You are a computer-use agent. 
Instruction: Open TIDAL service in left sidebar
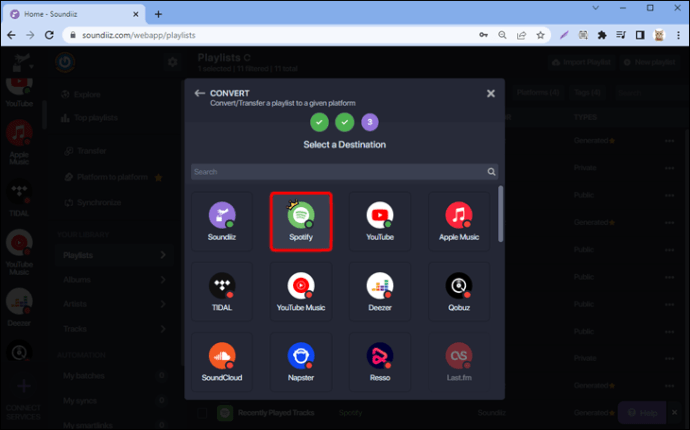[19, 198]
